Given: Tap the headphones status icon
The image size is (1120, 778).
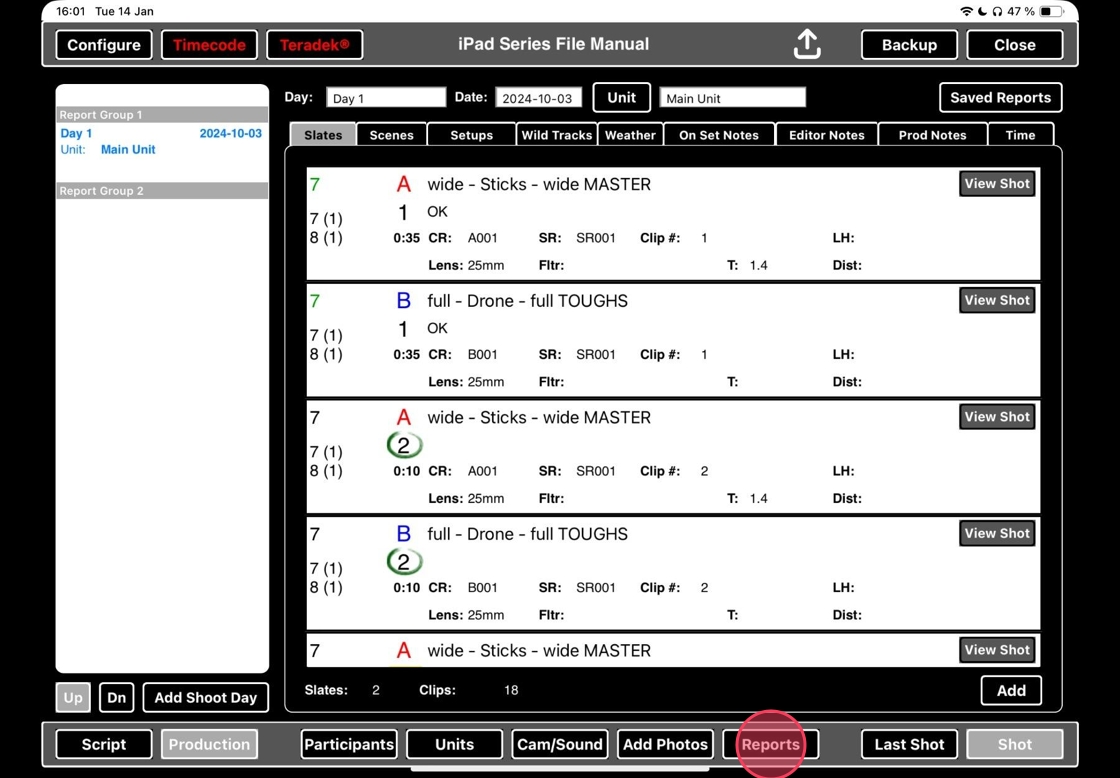Looking at the screenshot, I should click(997, 11).
